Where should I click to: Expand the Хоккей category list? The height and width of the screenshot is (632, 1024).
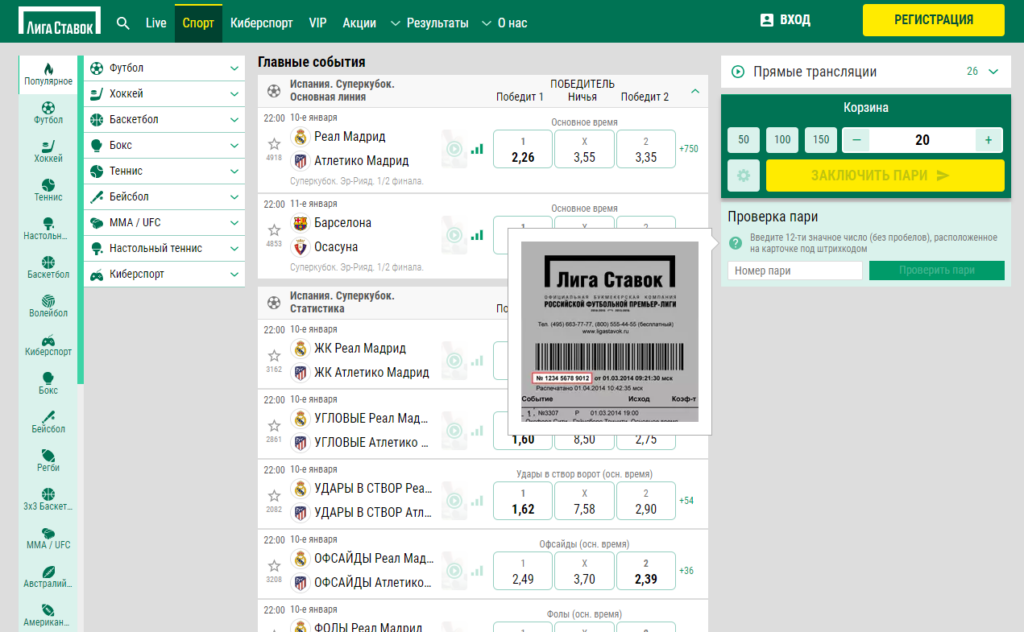tap(234, 94)
